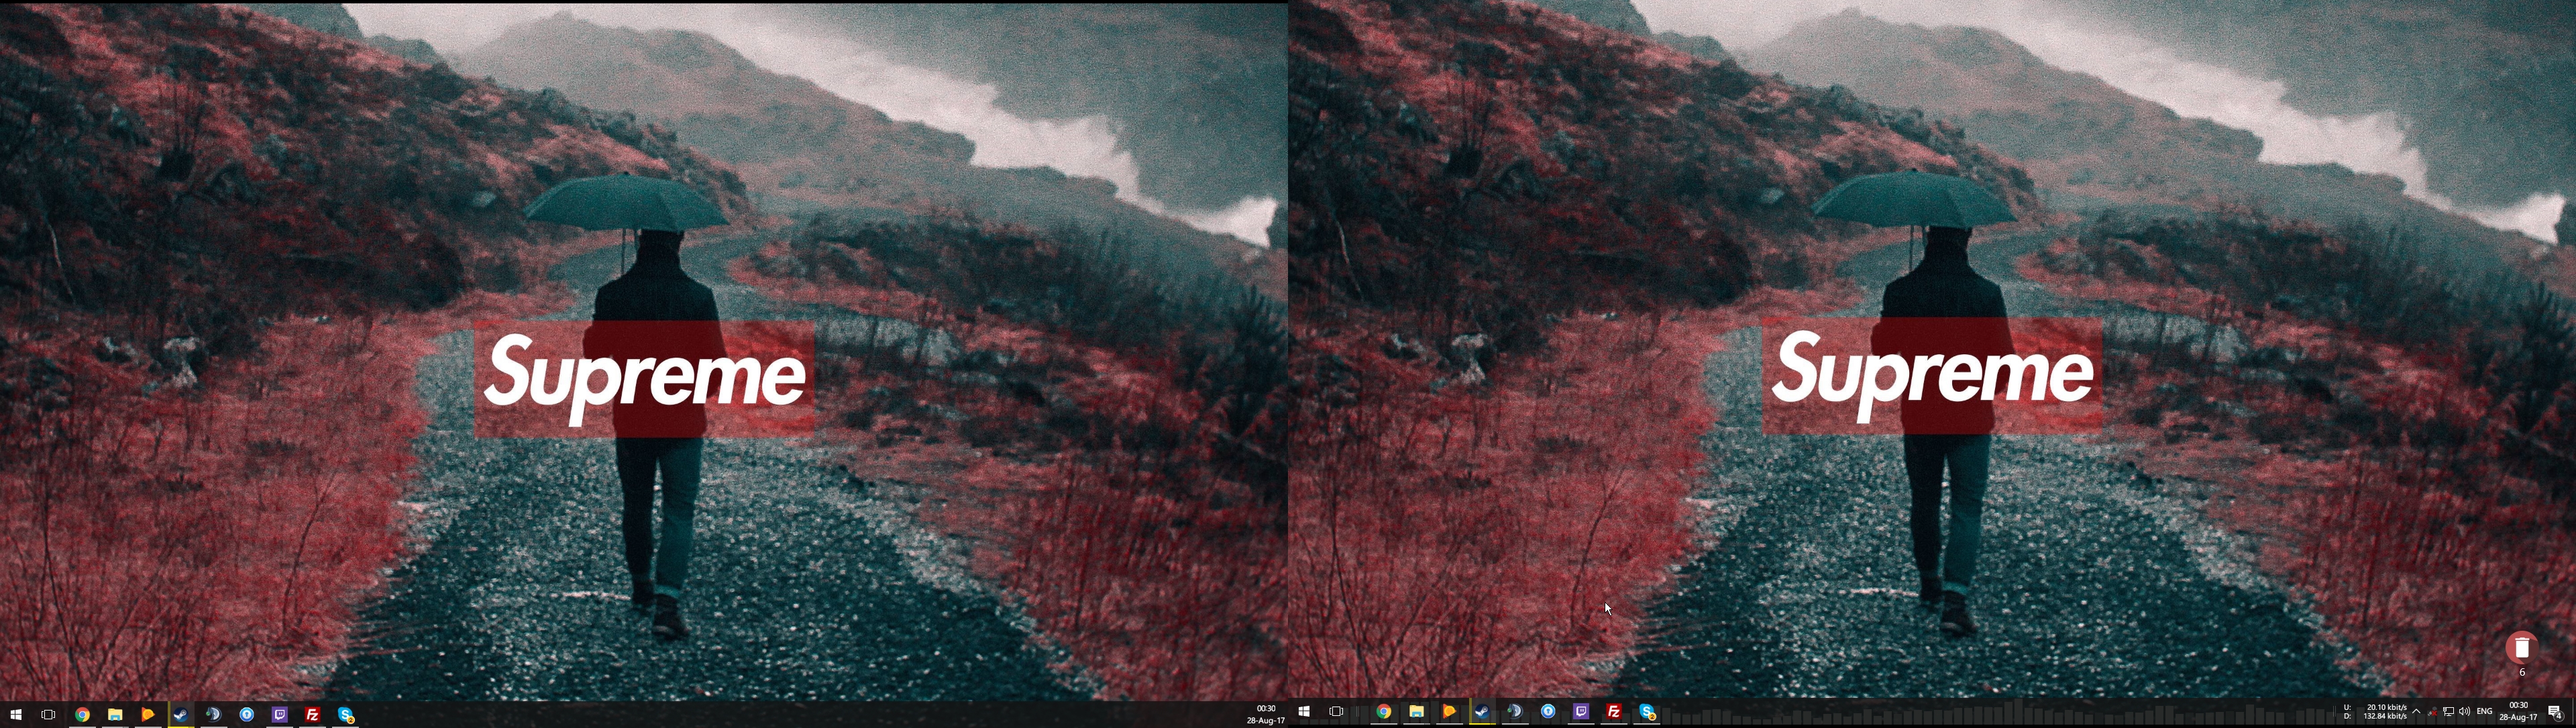Open Twitch on the right monitor taskbar
Viewport: 2576px width, 728px height.
(1581, 711)
